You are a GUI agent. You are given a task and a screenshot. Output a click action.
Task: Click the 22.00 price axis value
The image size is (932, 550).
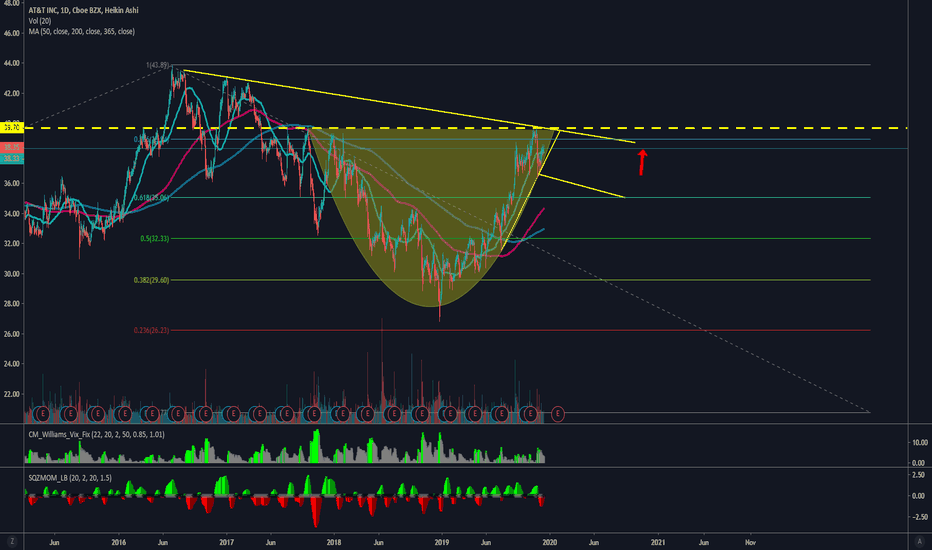(x=11, y=394)
